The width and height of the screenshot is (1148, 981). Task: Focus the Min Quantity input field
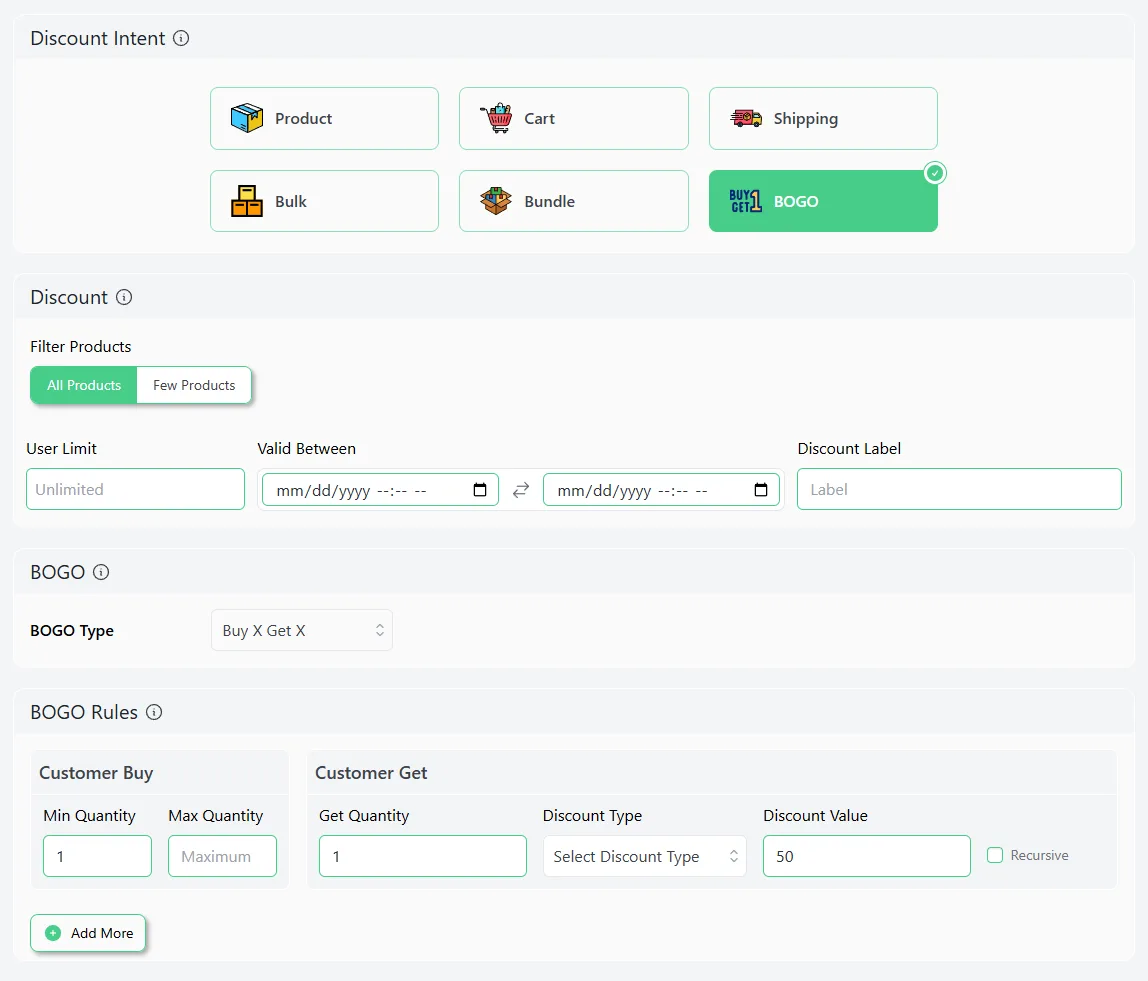pyautogui.click(x=97, y=856)
